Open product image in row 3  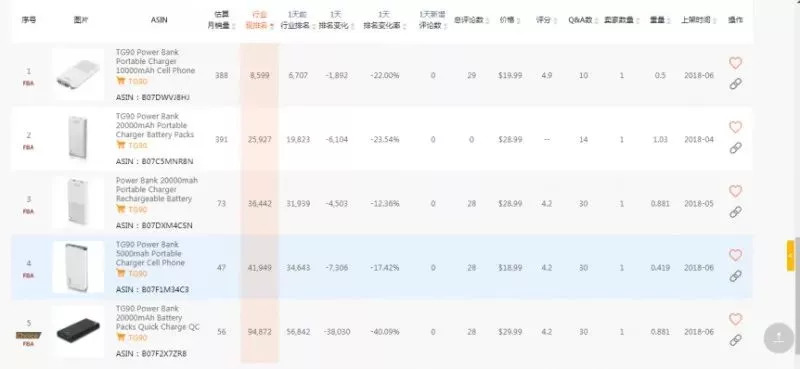(78, 203)
